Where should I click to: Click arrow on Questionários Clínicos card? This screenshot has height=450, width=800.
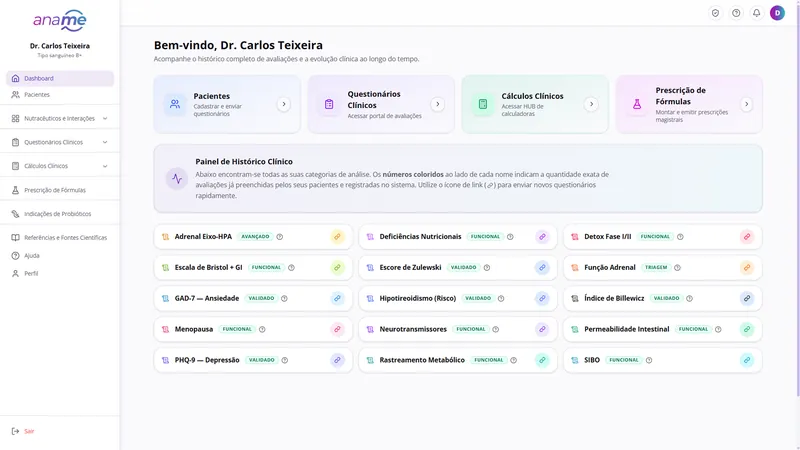pos(437,104)
